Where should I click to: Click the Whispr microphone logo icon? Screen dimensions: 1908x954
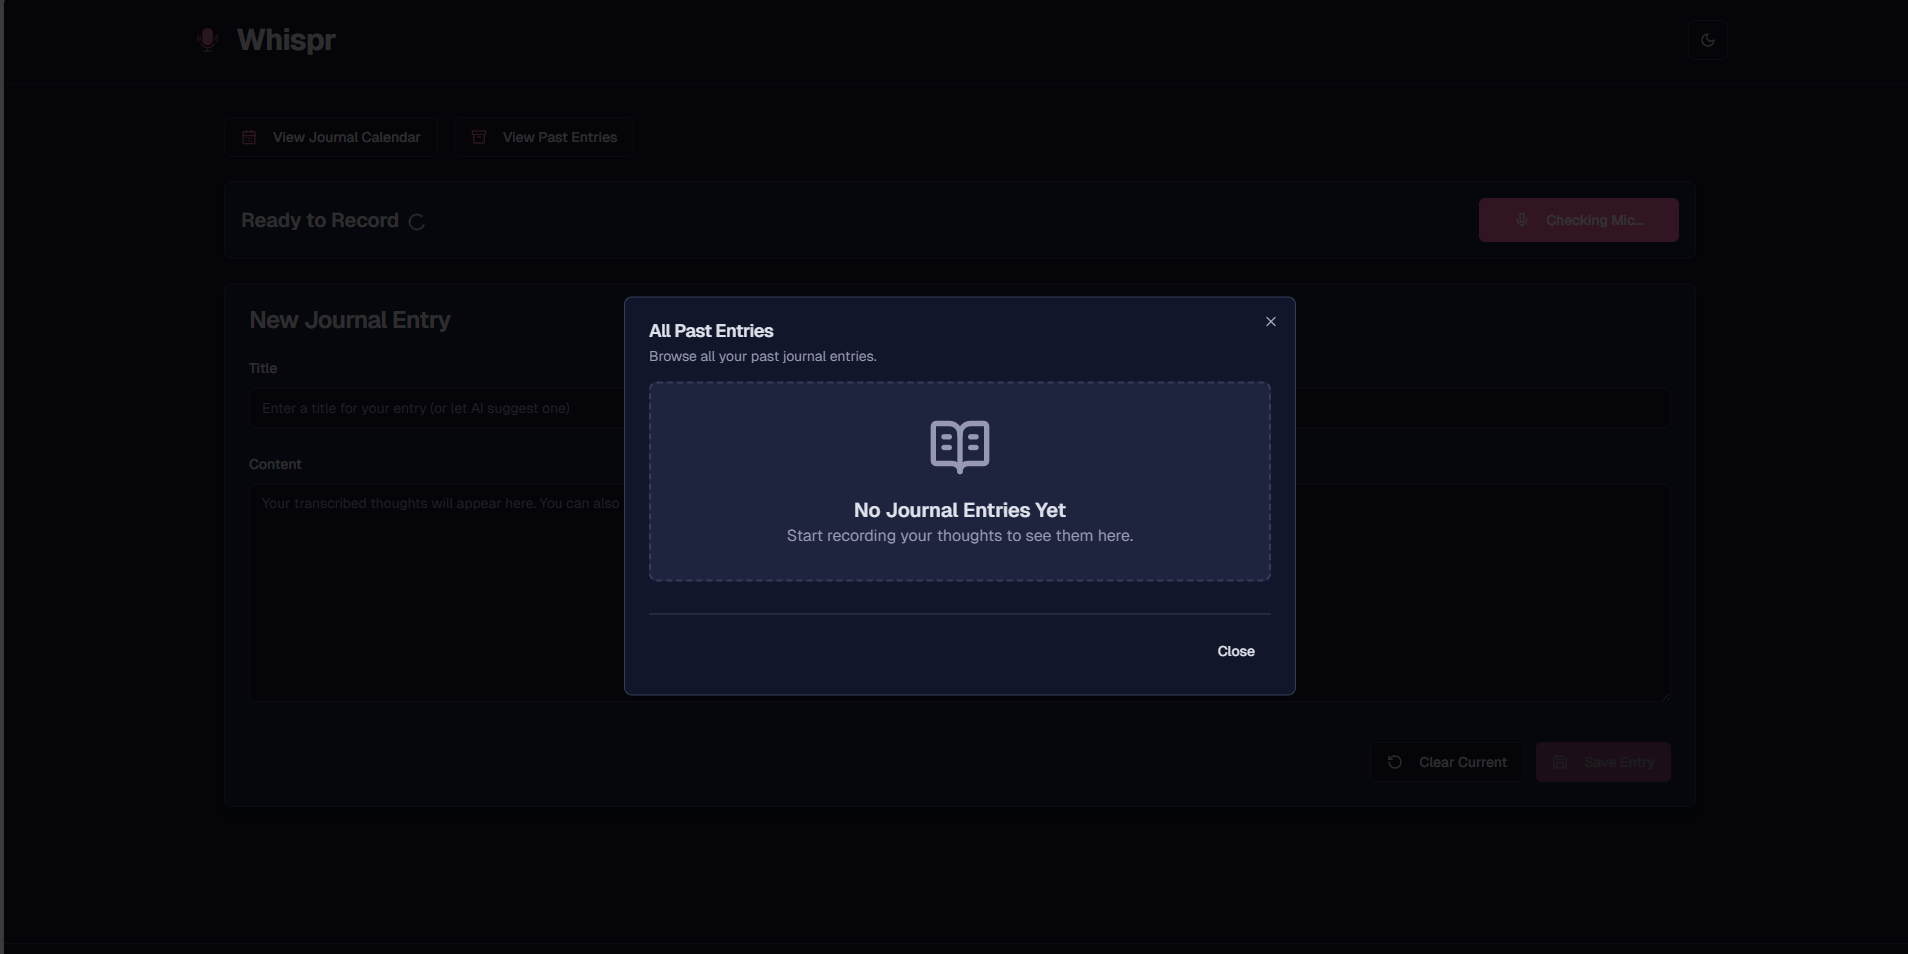pos(207,40)
